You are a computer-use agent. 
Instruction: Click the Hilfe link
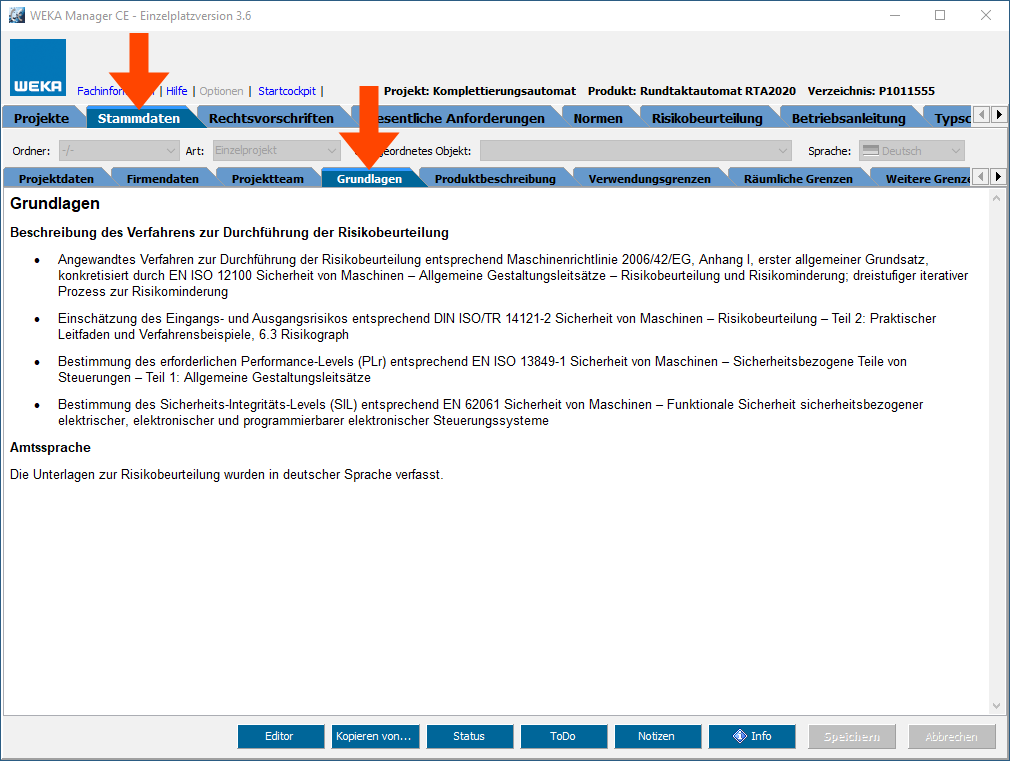tap(177, 91)
